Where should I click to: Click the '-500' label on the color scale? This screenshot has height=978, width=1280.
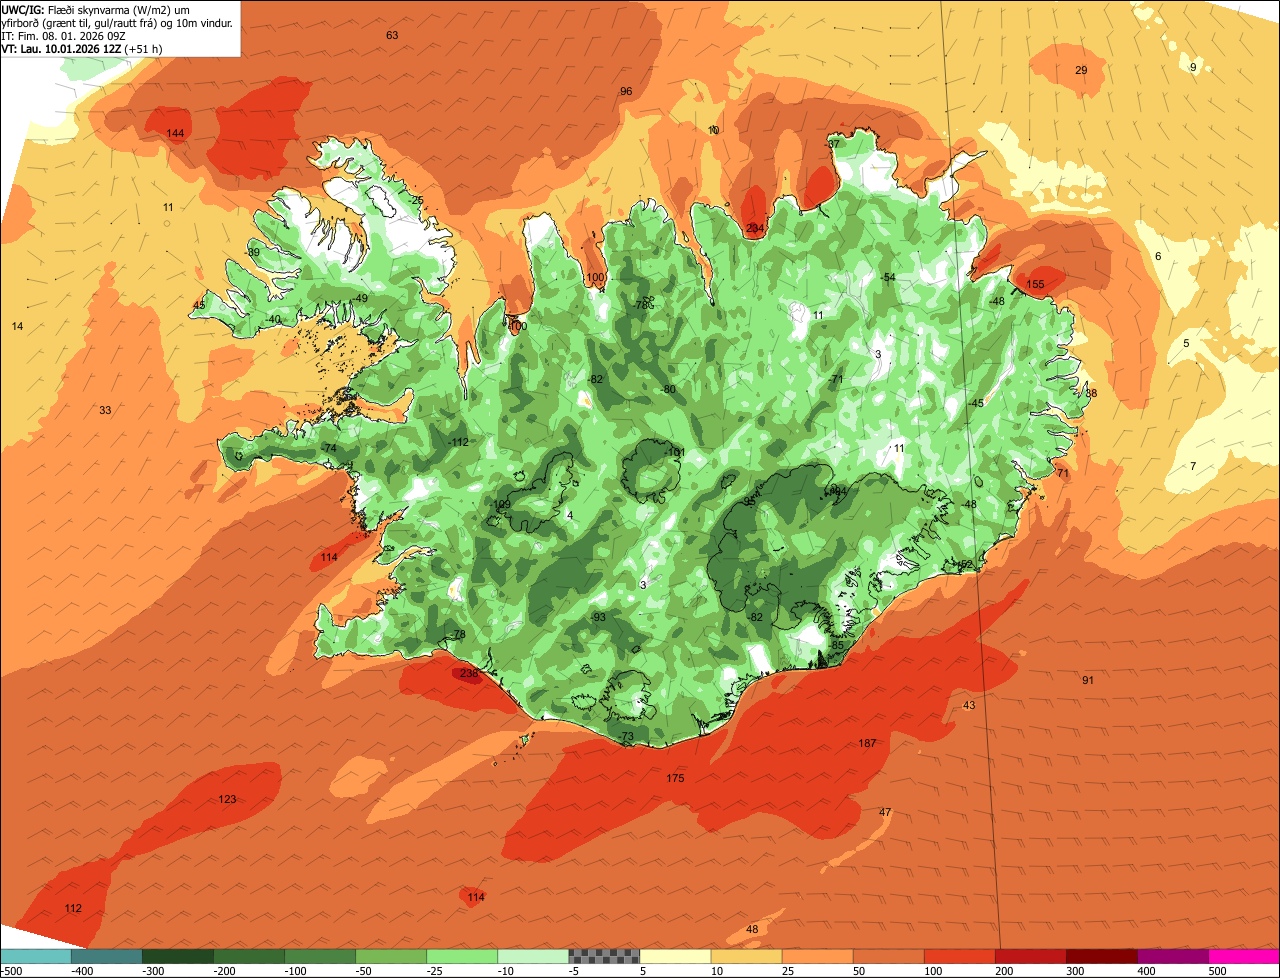click(x=11, y=971)
